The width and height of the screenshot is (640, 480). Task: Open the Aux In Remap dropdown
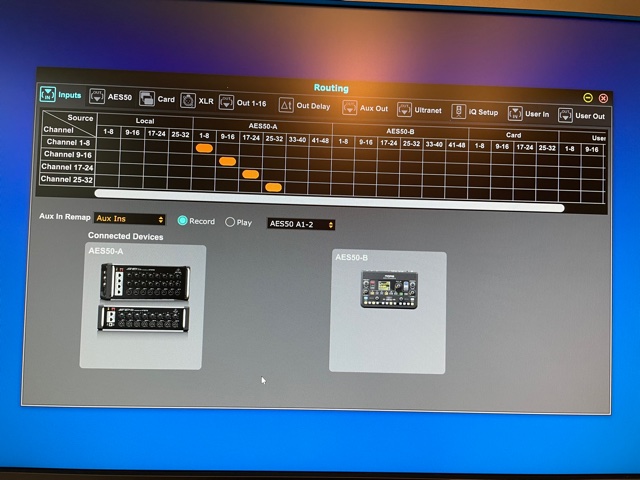(x=130, y=219)
